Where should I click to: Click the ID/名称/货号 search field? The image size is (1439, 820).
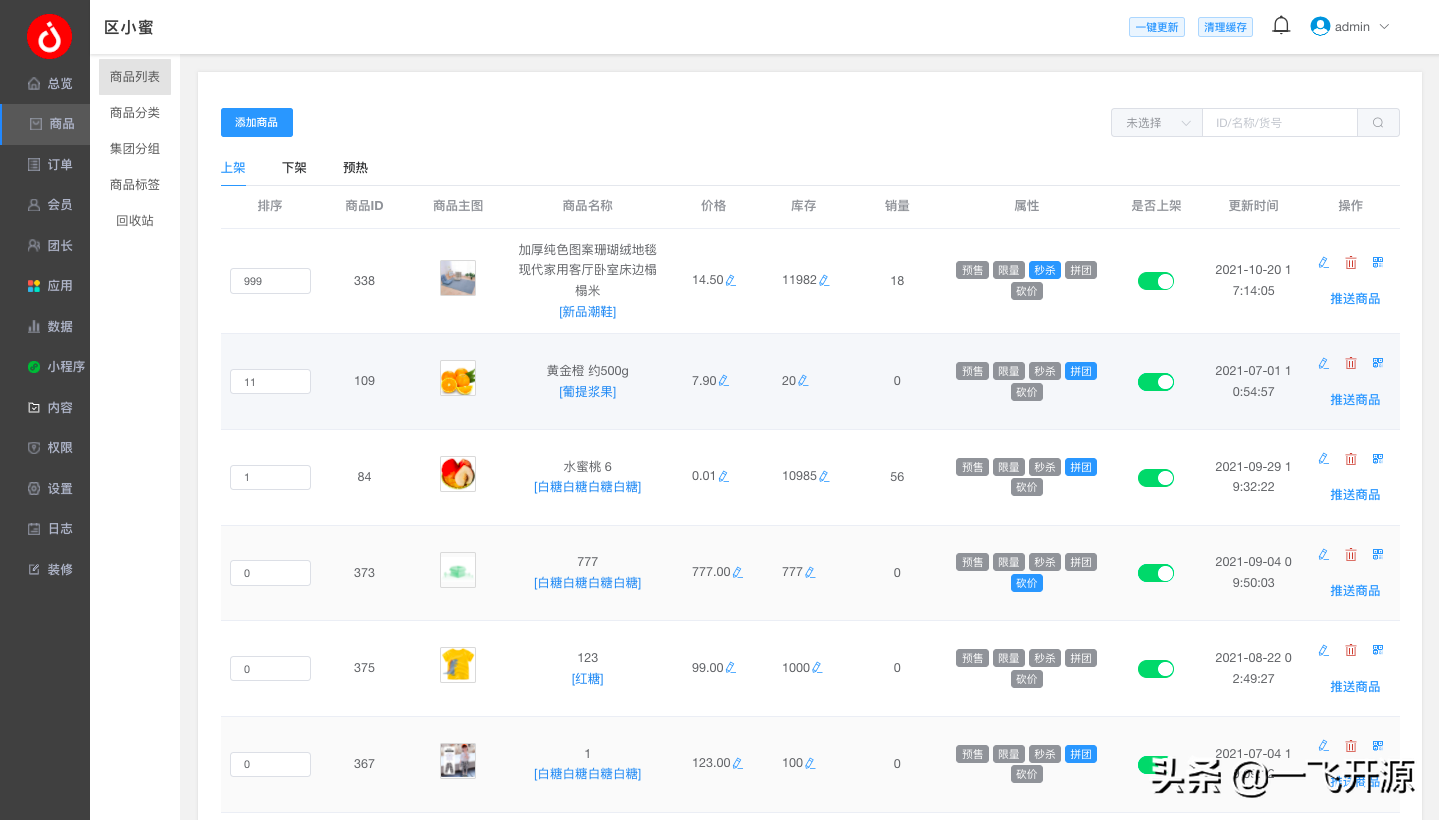(1280, 123)
